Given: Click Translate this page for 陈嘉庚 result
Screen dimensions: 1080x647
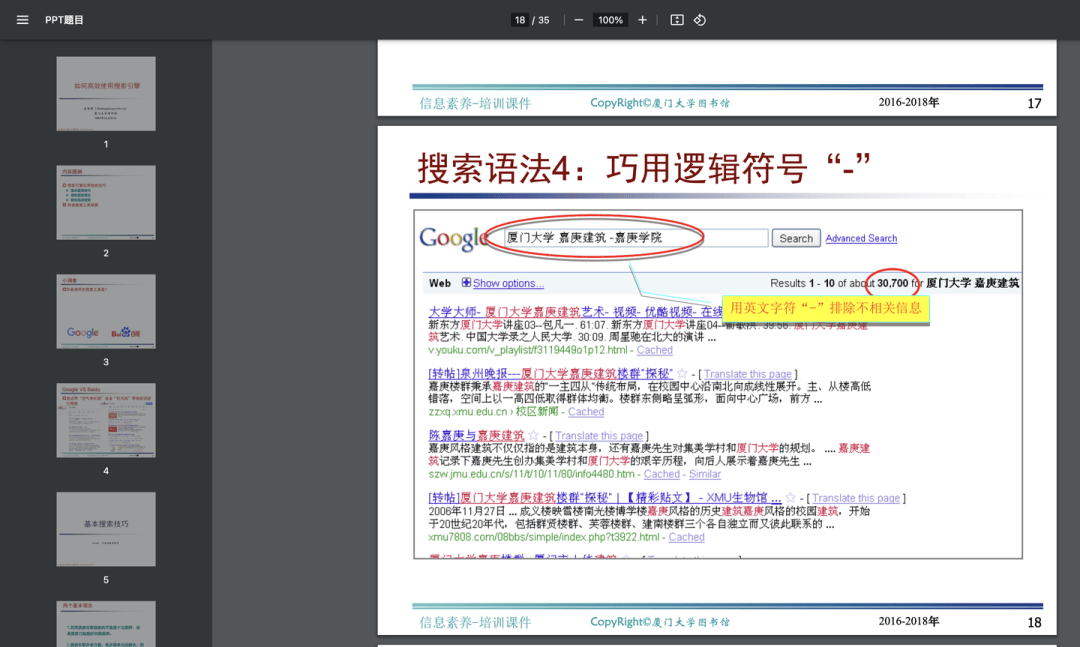Looking at the screenshot, I should 599,436.
